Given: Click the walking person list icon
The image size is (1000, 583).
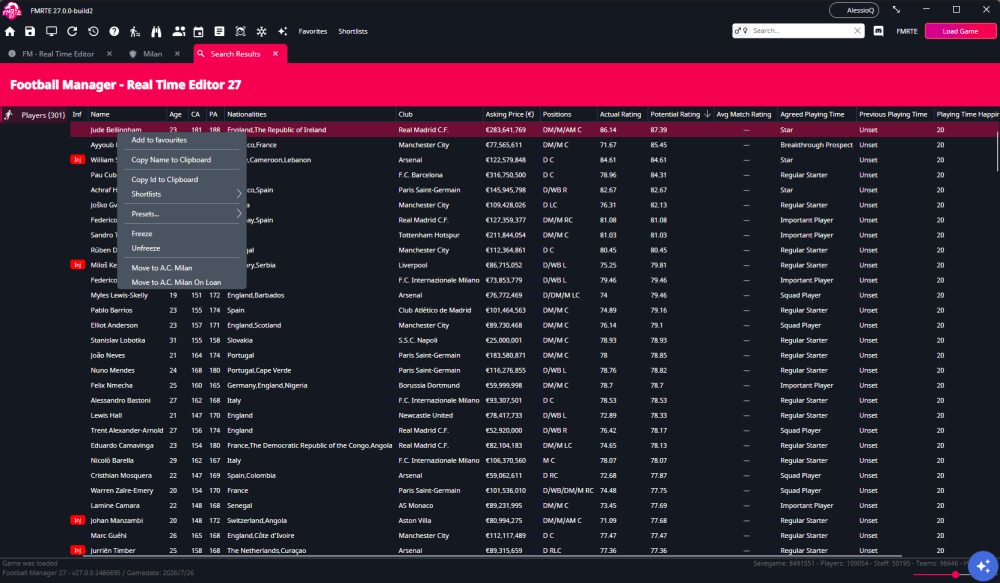Looking at the screenshot, I should click(135, 31).
